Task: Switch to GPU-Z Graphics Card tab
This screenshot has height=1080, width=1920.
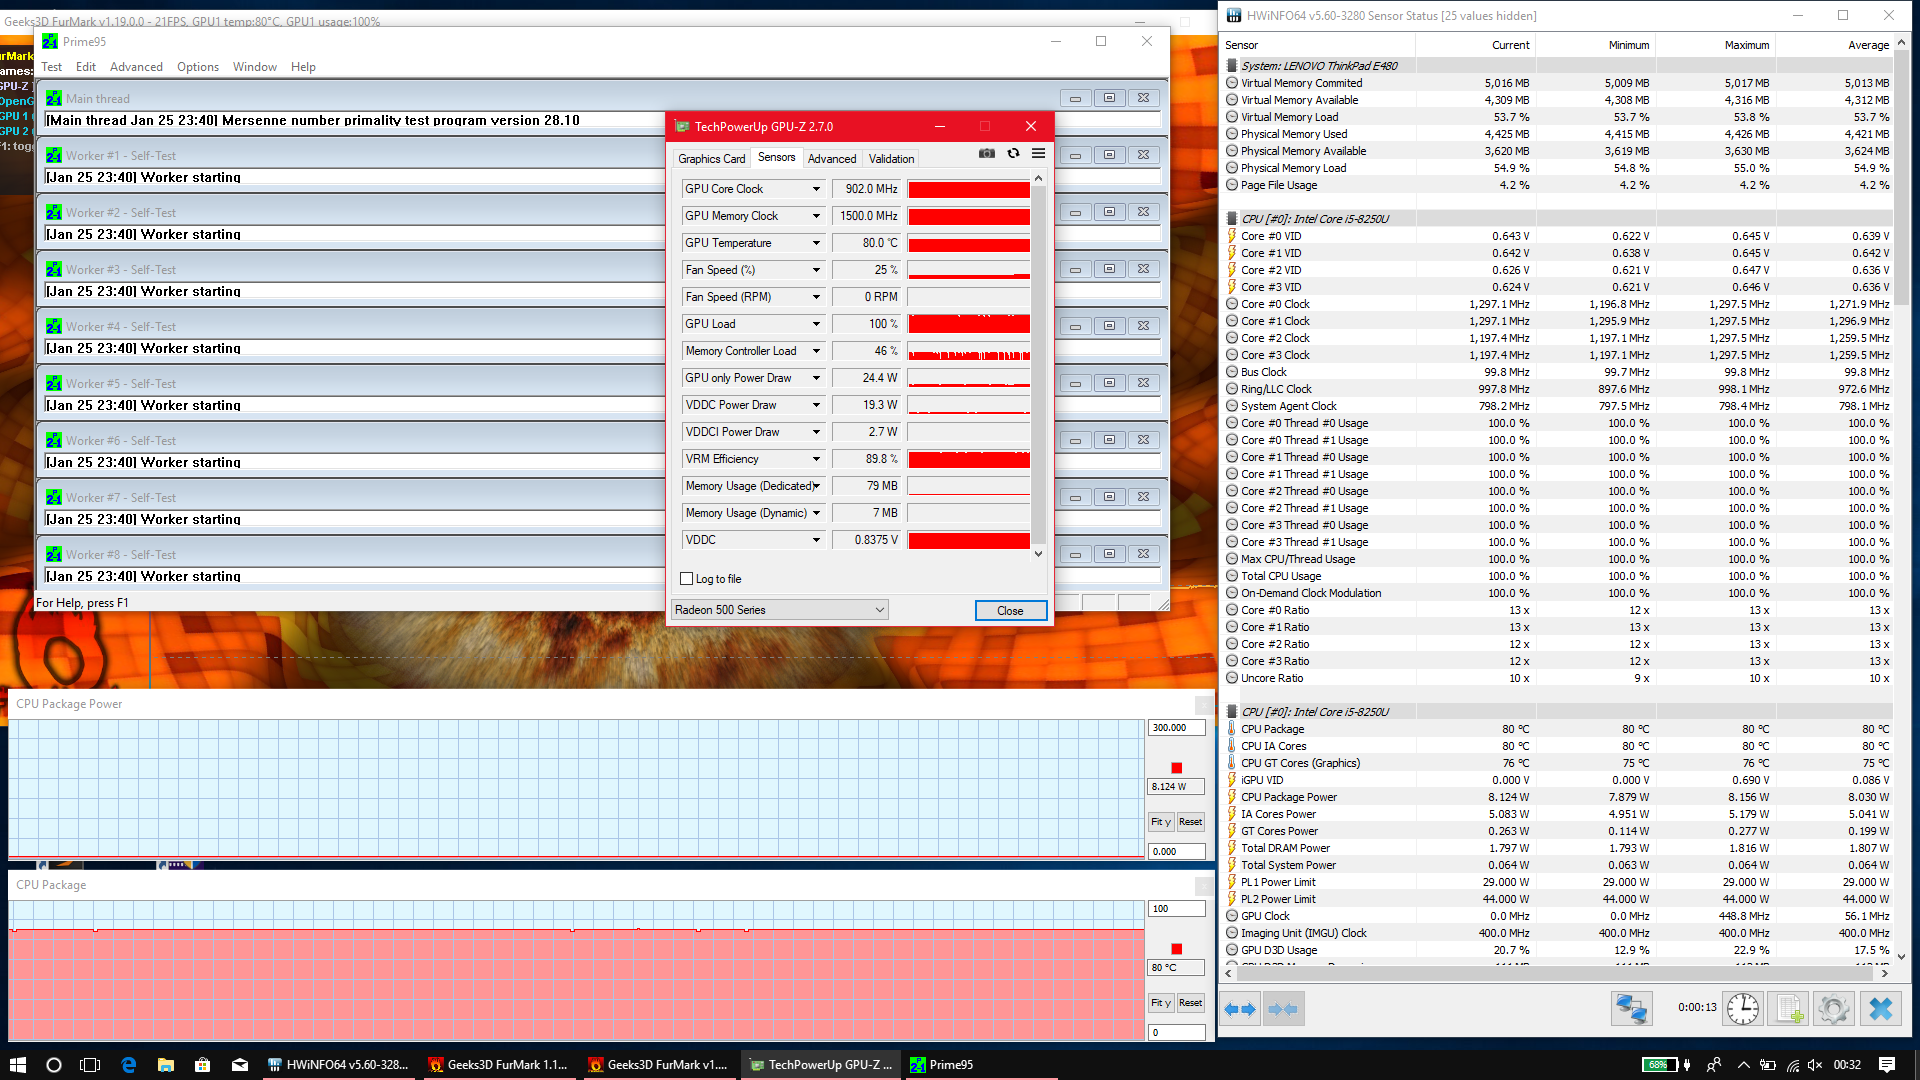Action: point(711,159)
